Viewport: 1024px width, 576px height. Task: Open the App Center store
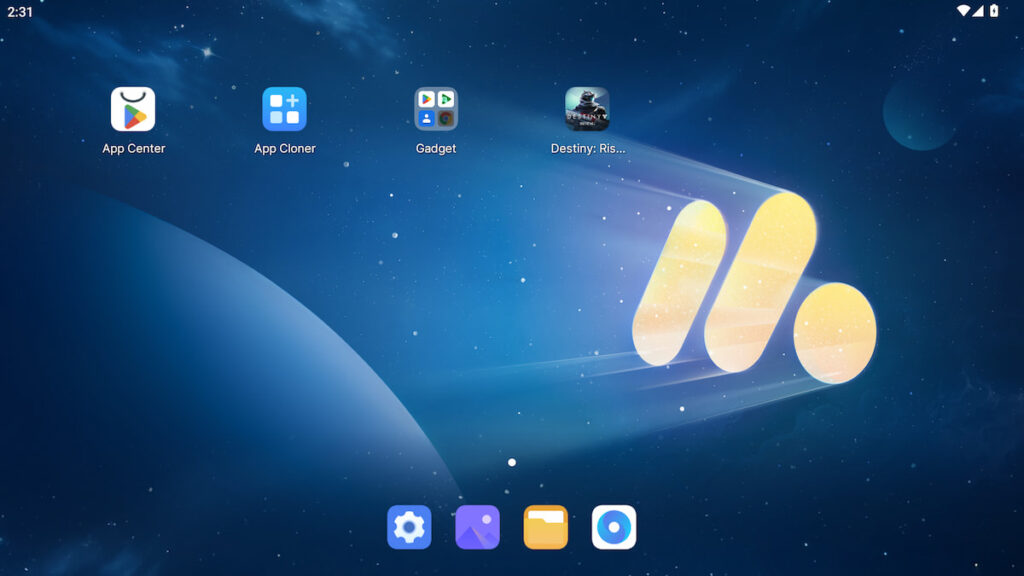point(132,110)
